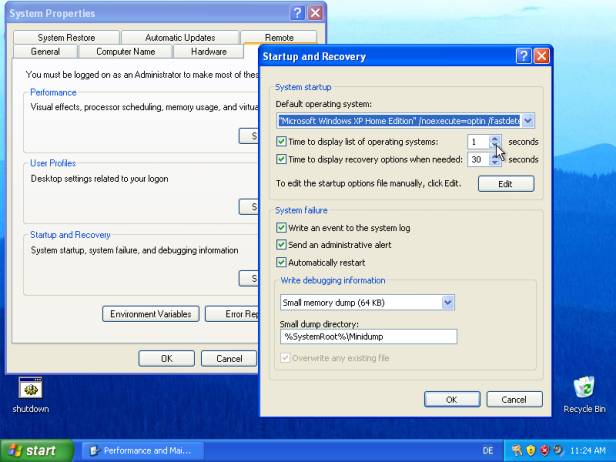Switch to the Automatic Updates tab
Image resolution: width=616 pixels, height=462 pixels.
(180, 37)
